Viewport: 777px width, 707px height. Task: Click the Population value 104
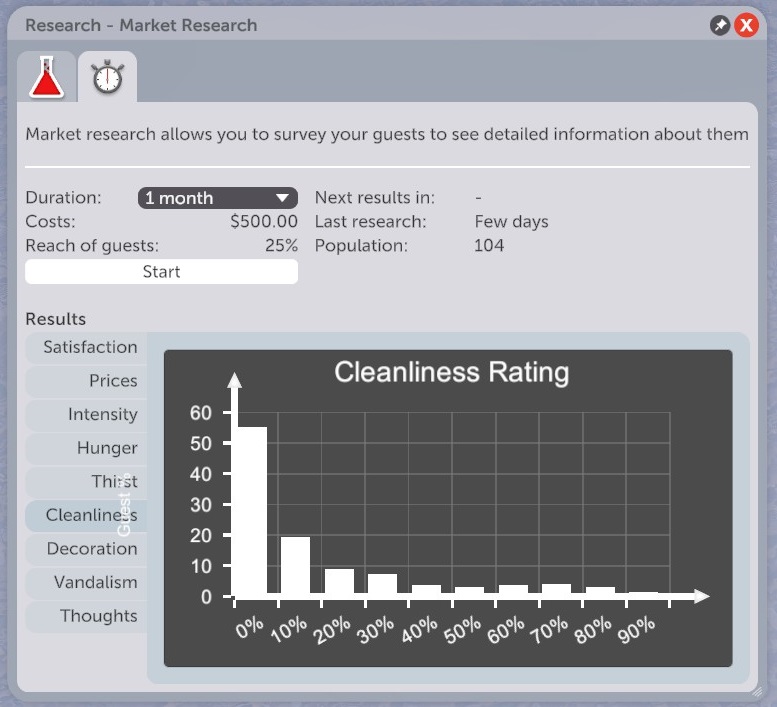point(489,246)
